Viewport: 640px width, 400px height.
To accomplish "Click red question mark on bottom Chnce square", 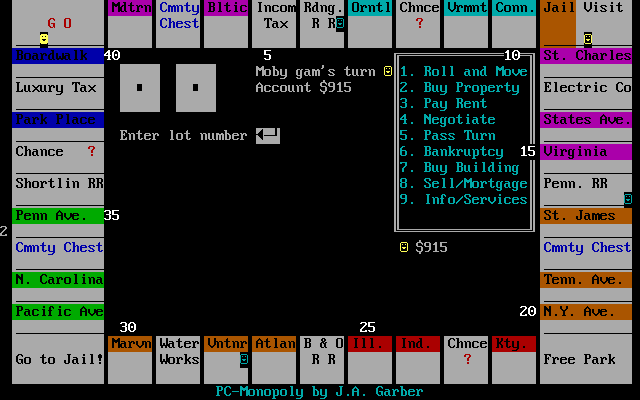I will (x=468, y=360).
